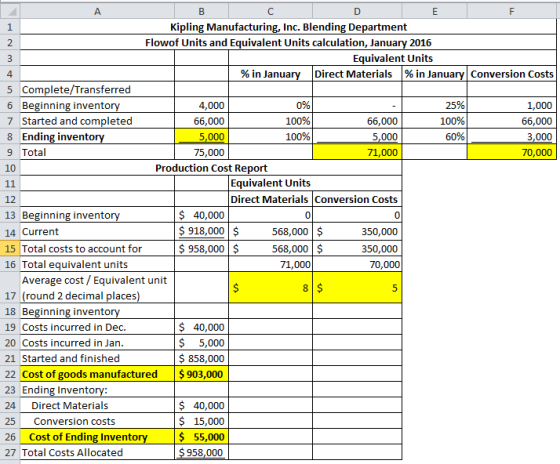Select Started and finished $ 858,000
This screenshot has height=464, width=560.
coord(201,358)
